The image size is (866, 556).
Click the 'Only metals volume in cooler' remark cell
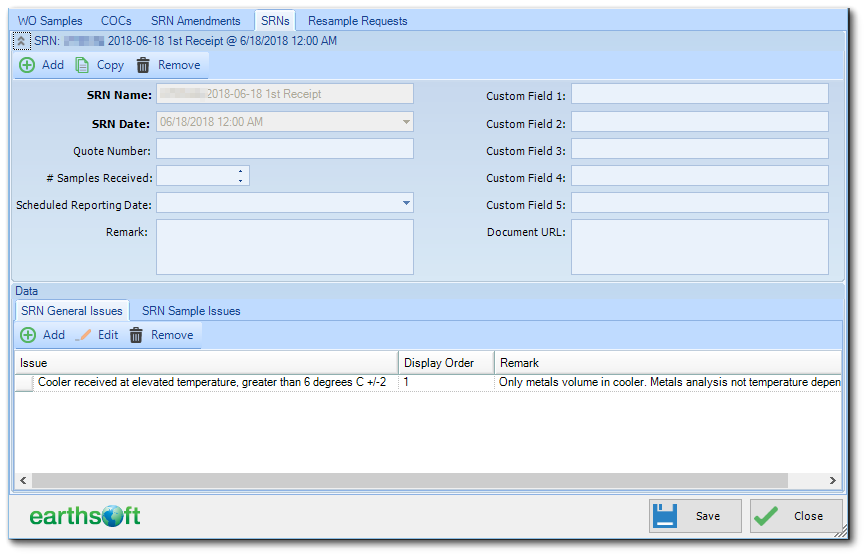coord(668,383)
